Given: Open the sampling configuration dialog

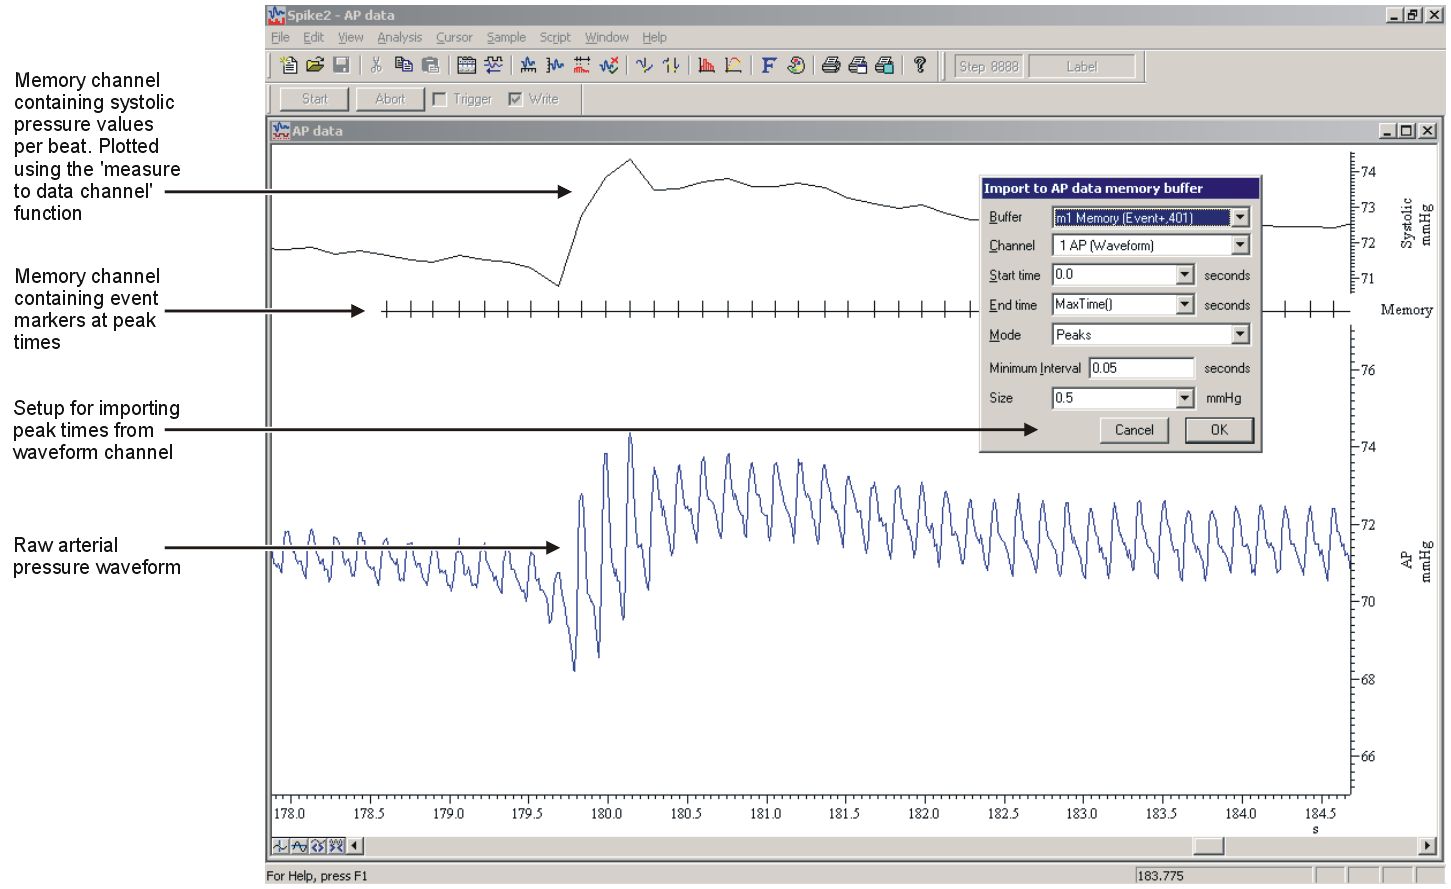Looking at the screenshot, I should 464,66.
